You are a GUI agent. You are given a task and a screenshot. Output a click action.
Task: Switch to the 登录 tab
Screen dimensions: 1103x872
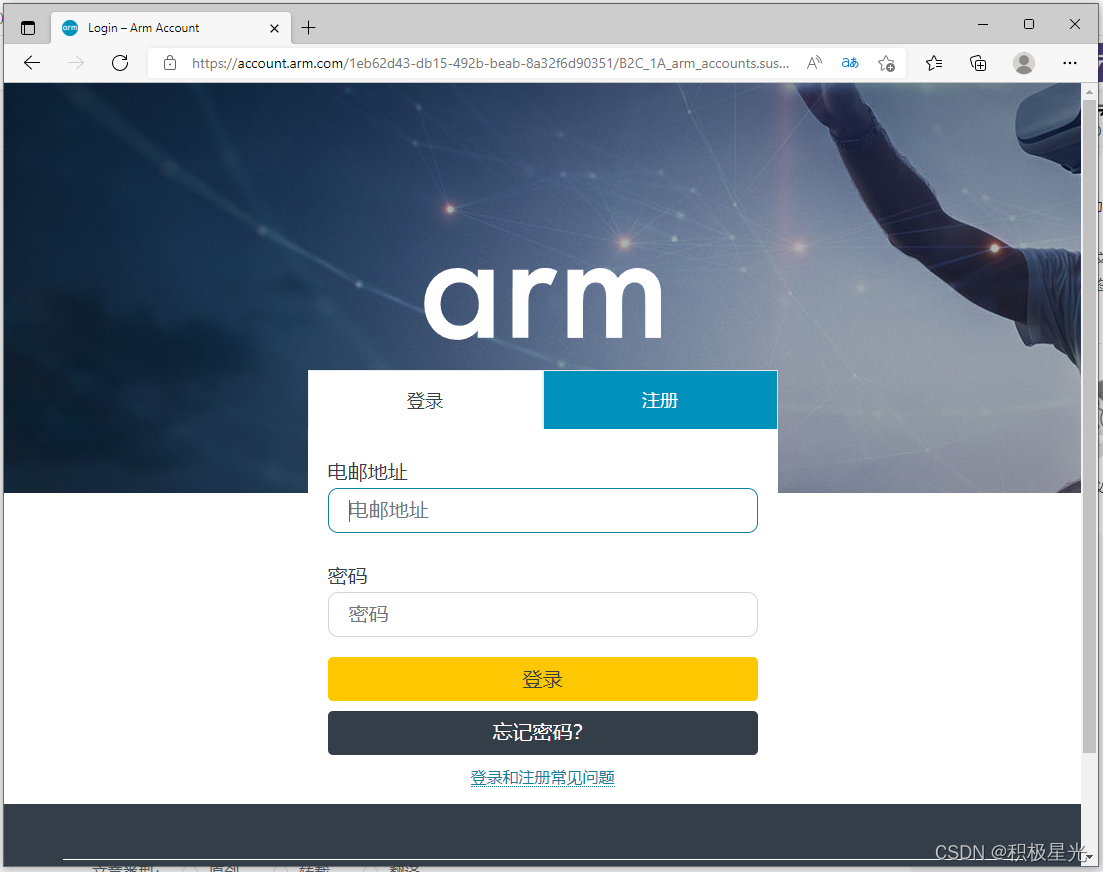coord(426,400)
